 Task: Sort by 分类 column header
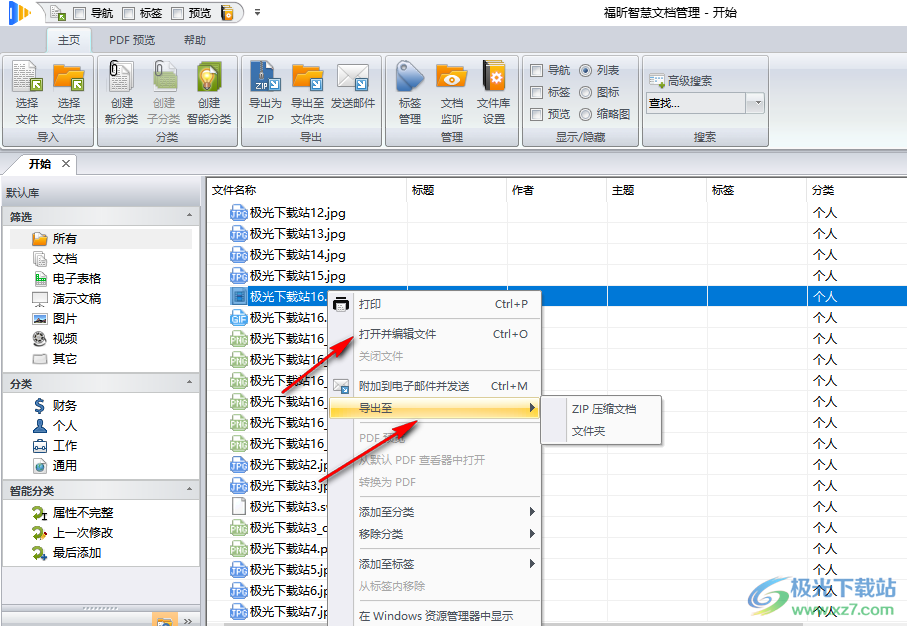click(x=857, y=190)
